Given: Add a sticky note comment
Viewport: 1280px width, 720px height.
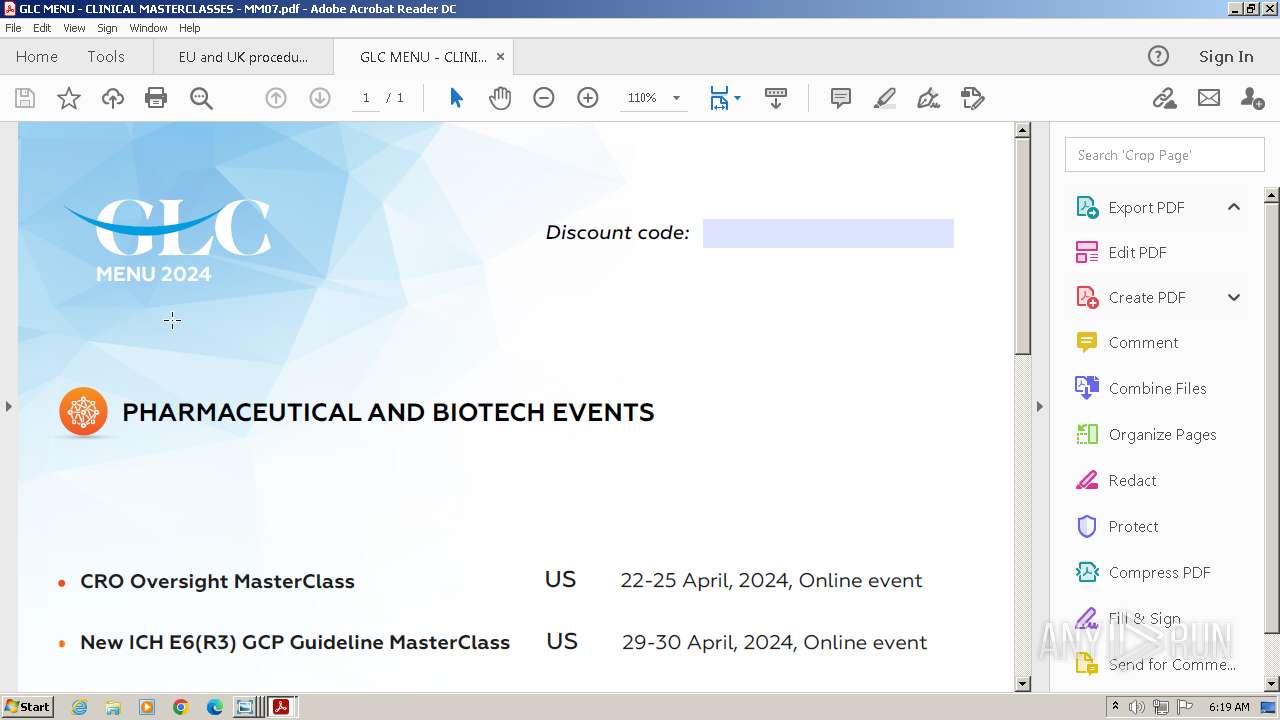Looking at the screenshot, I should click(x=841, y=98).
